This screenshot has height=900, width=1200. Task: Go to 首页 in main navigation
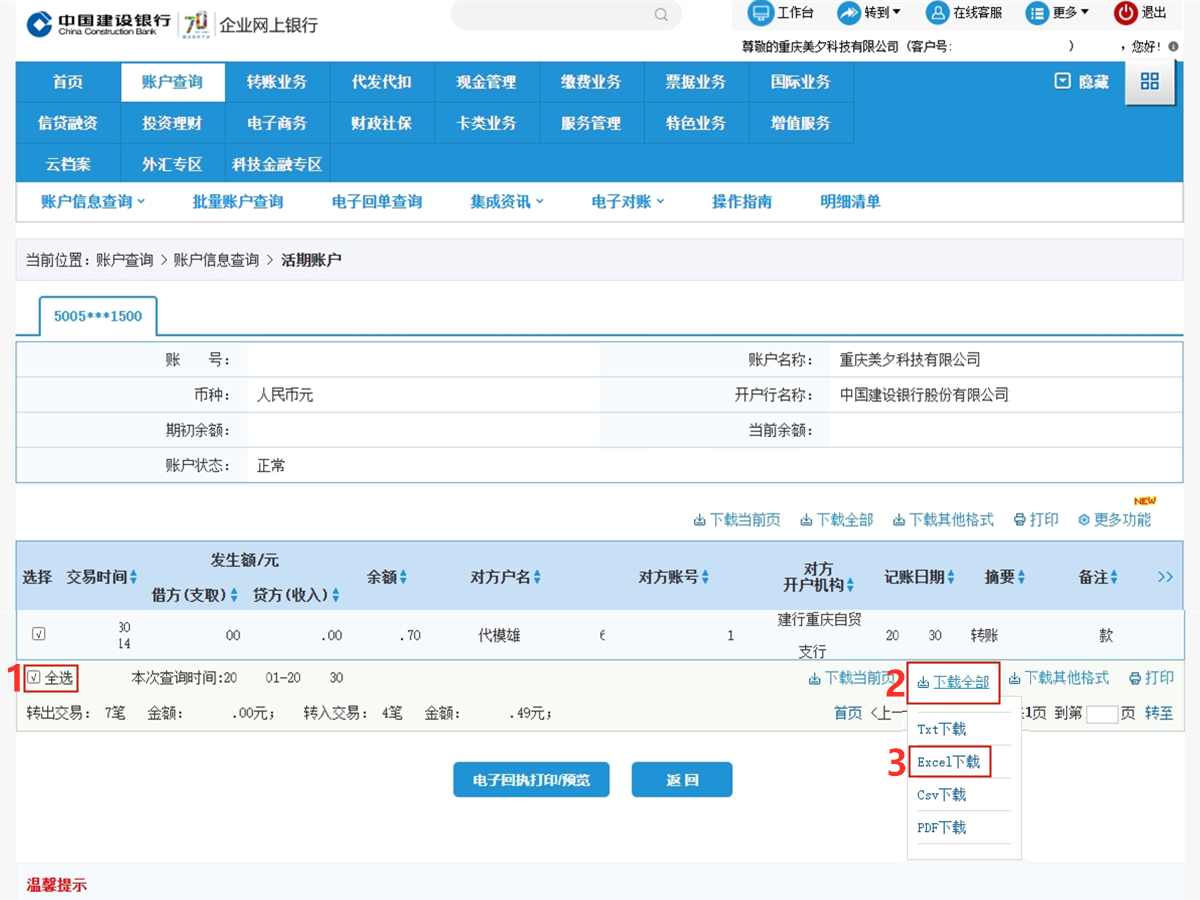(x=68, y=82)
